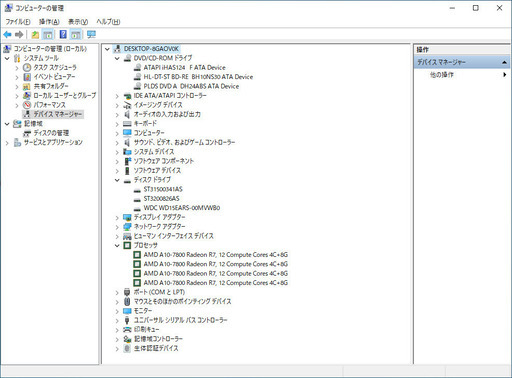The image size is (512, 378).
Task: Click the Help question-mark toolbar icon
Action: (63, 34)
